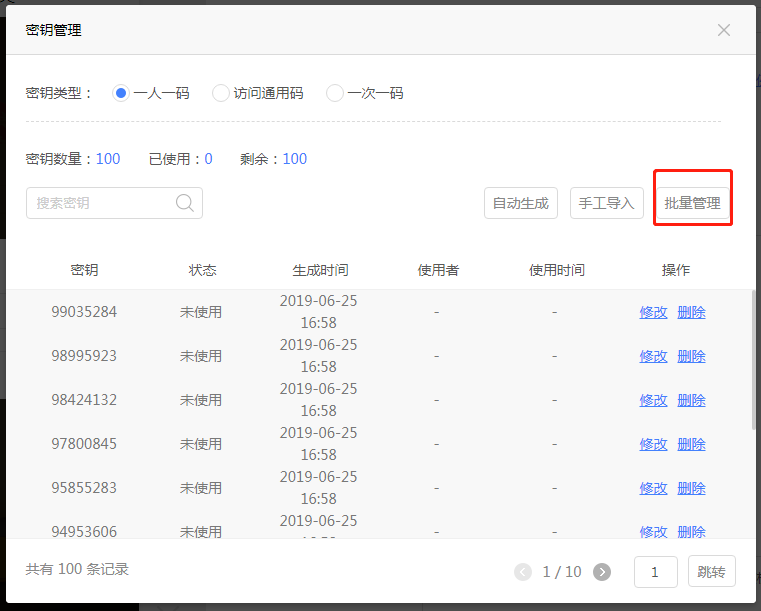The image size is (761, 611).
Task: Click 删除 for key 97800845
Action: coord(691,444)
